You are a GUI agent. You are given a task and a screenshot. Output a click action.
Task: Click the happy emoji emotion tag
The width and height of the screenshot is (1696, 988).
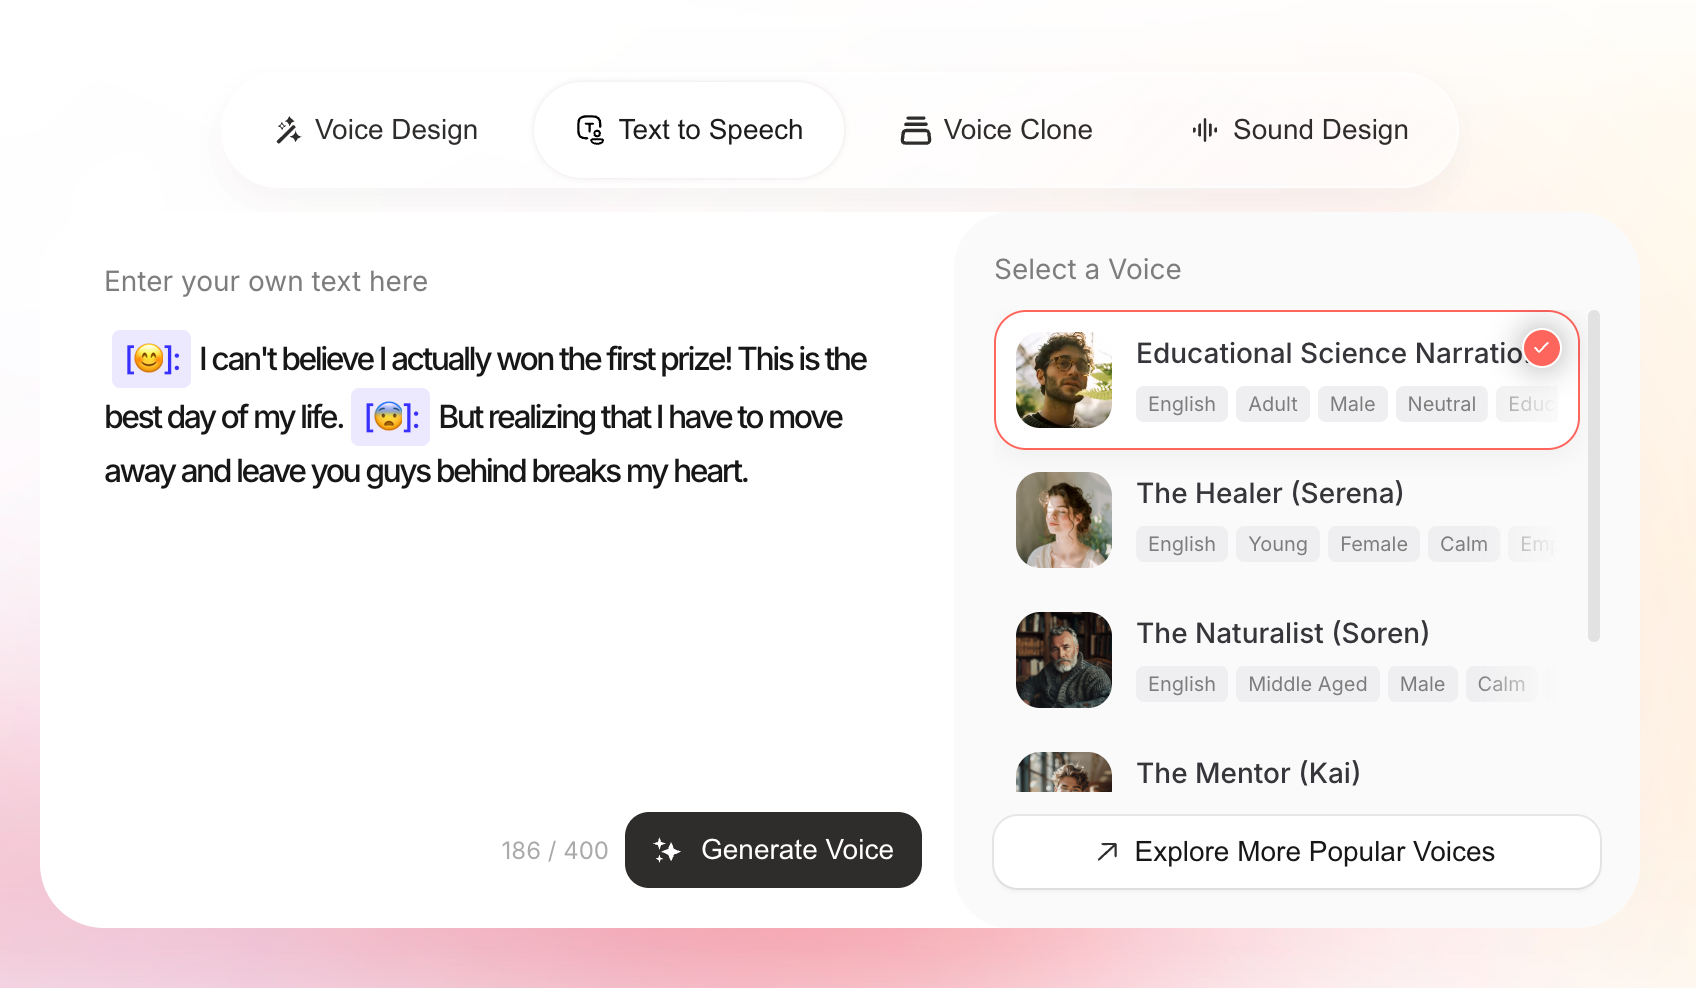pos(151,359)
